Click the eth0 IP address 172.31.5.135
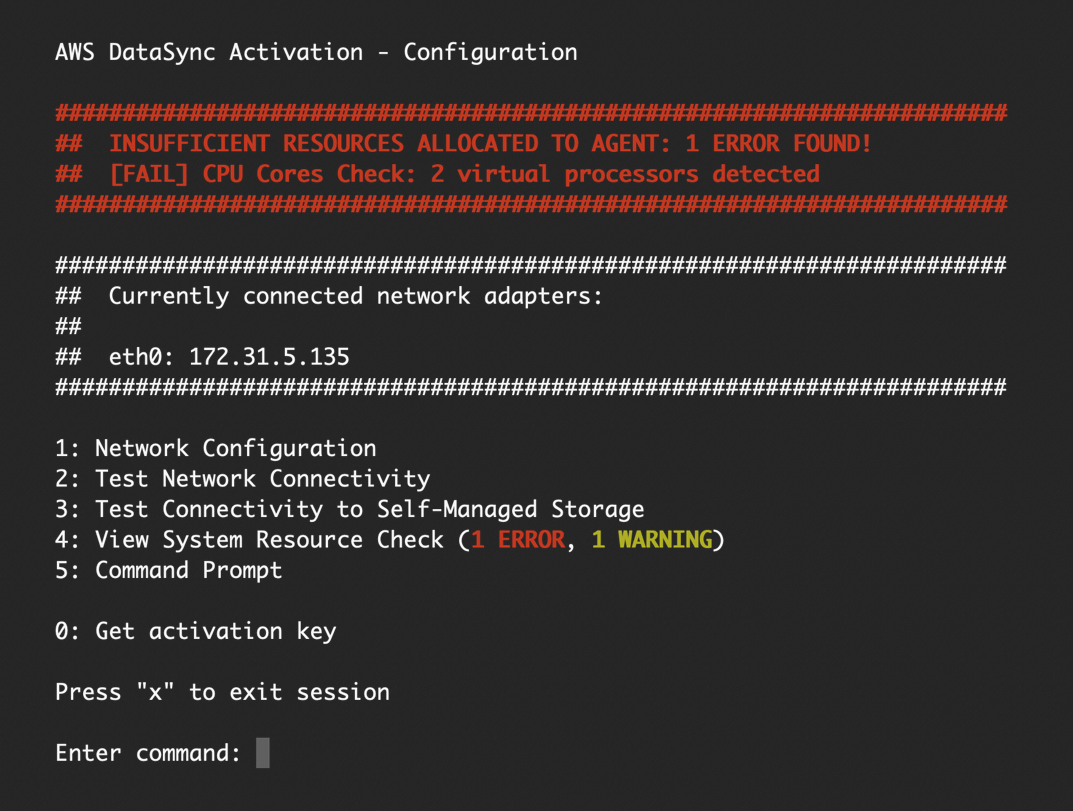This screenshot has width=1073, height=811. pos(269,357)
